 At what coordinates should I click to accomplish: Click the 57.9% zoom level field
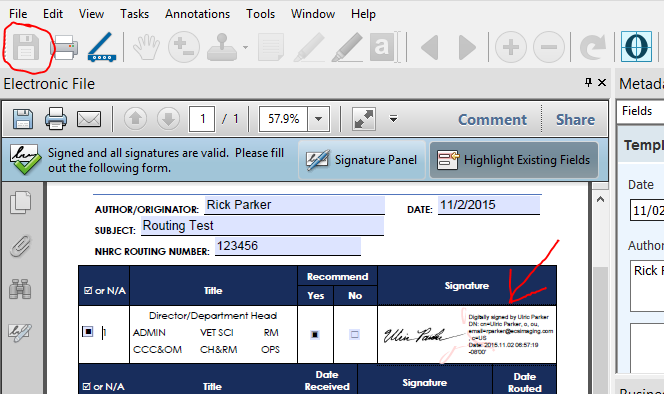tap(284, 119)
